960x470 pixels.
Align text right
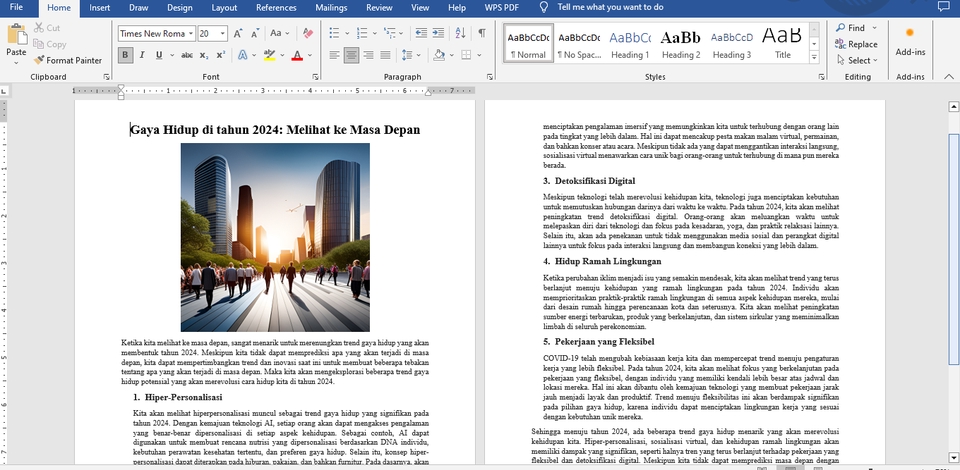coord(368,55)
